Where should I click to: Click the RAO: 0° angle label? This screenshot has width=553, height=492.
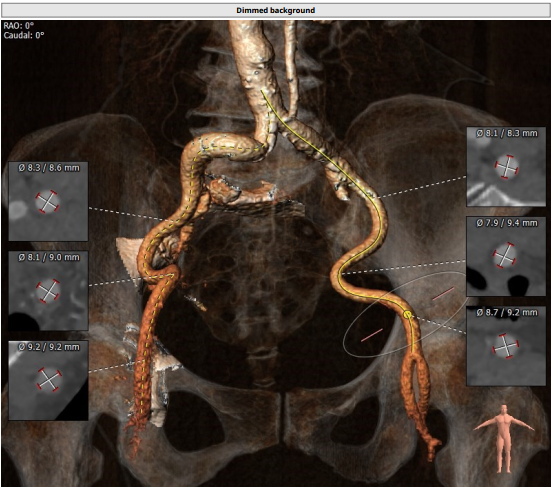[x=19, y=25]
